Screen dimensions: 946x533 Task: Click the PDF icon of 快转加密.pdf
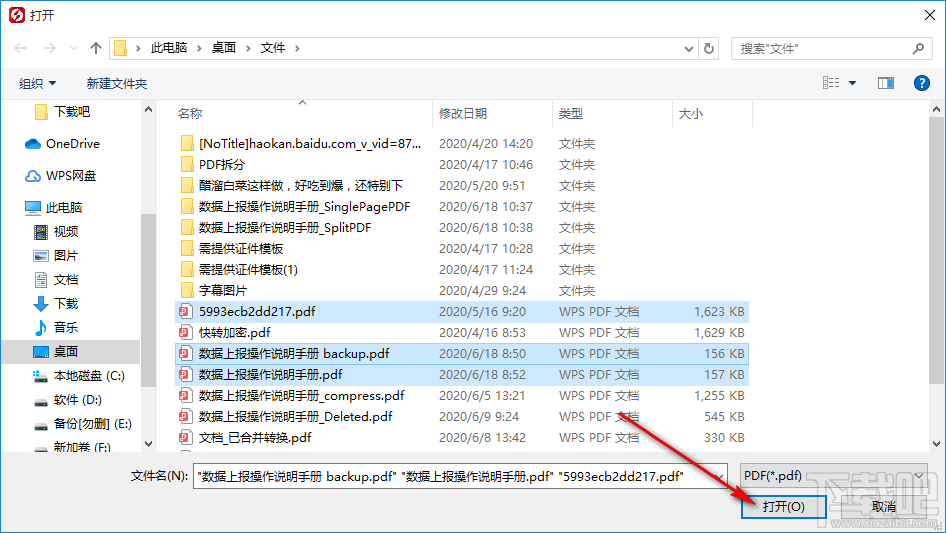tap(185, 333)
